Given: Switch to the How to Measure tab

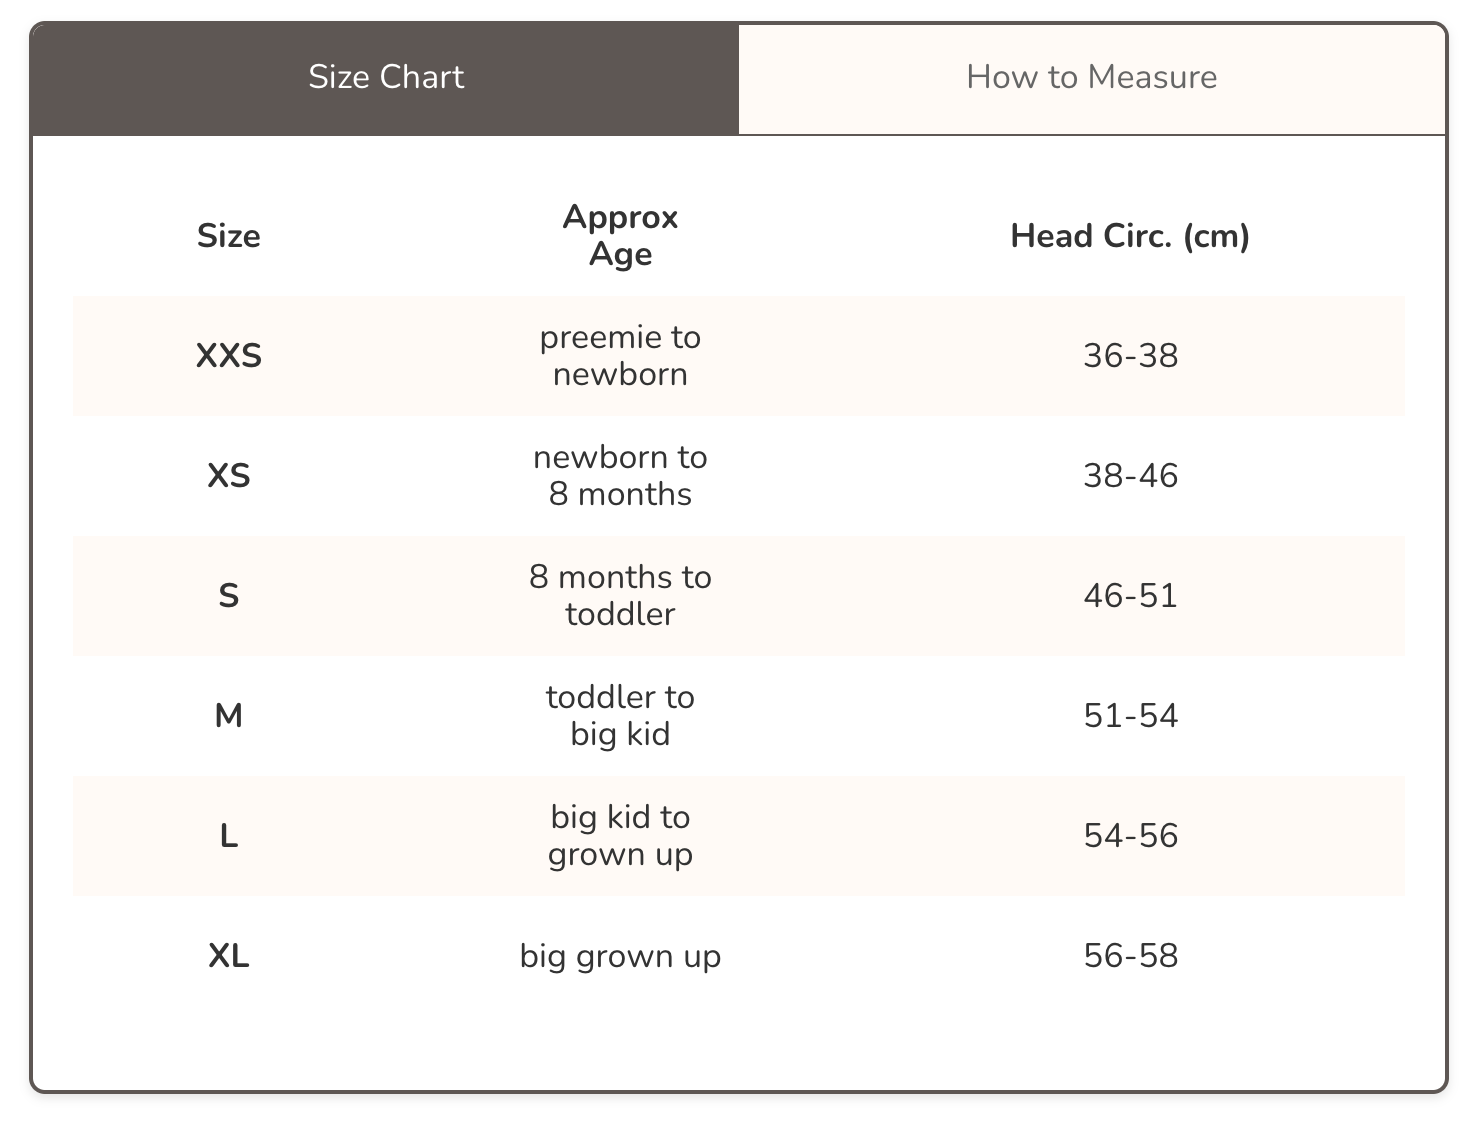Looking at the screenshot, I should tap(1091, 78).
